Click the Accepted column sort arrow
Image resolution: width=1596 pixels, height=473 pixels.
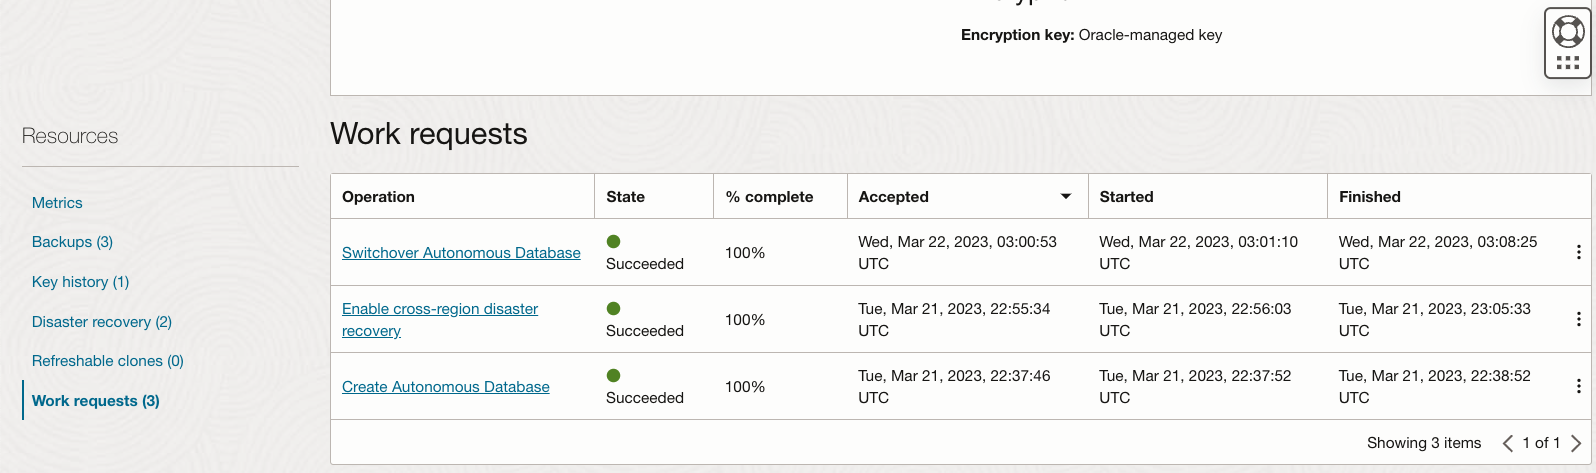coord(1066,197)
